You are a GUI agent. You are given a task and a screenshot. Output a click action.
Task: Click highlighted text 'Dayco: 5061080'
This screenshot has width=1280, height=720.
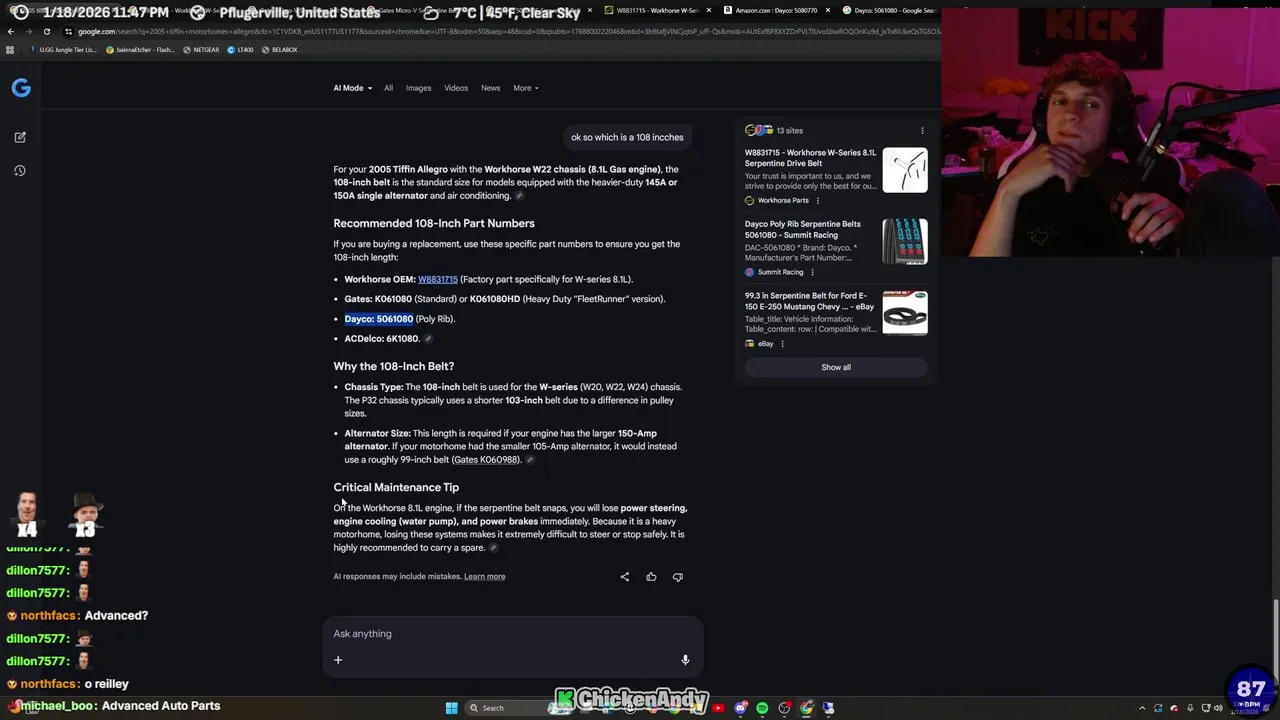379,319
